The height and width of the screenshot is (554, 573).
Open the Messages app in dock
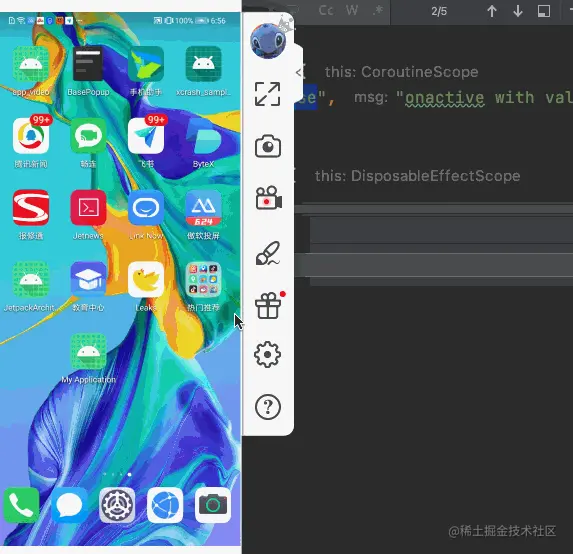coord(69,505)
